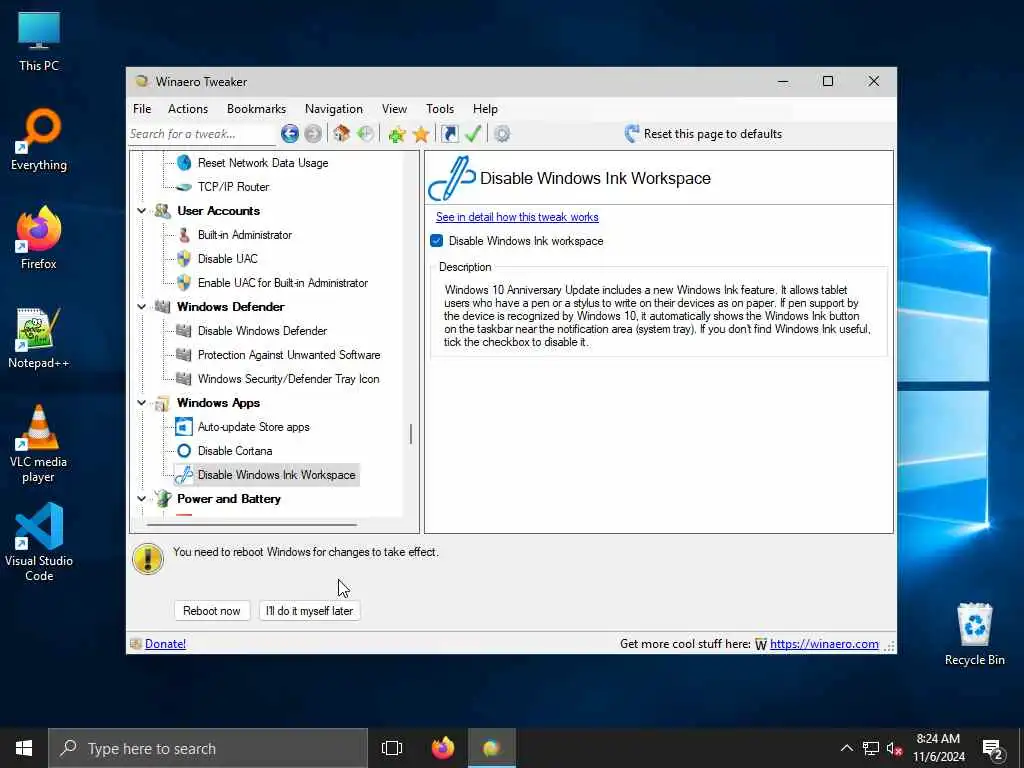
Task: Click the Windows taskbar search box
Action: [x=208, y=748]
